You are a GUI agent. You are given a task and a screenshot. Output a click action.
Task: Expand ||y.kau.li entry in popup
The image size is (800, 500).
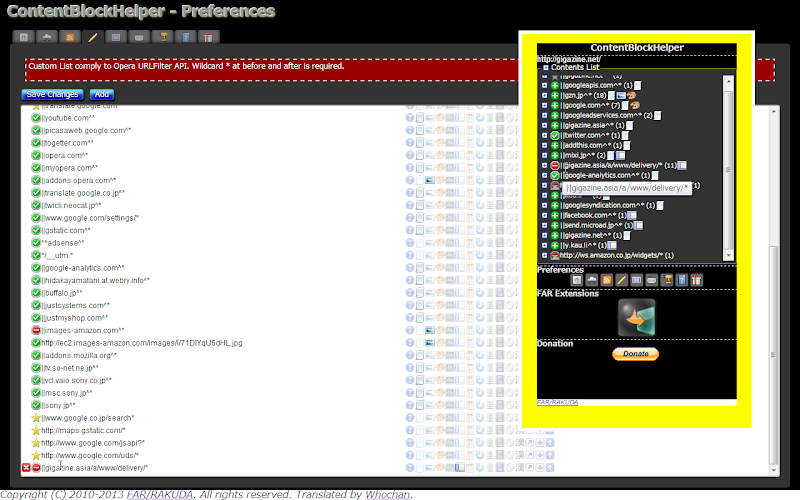544,245
